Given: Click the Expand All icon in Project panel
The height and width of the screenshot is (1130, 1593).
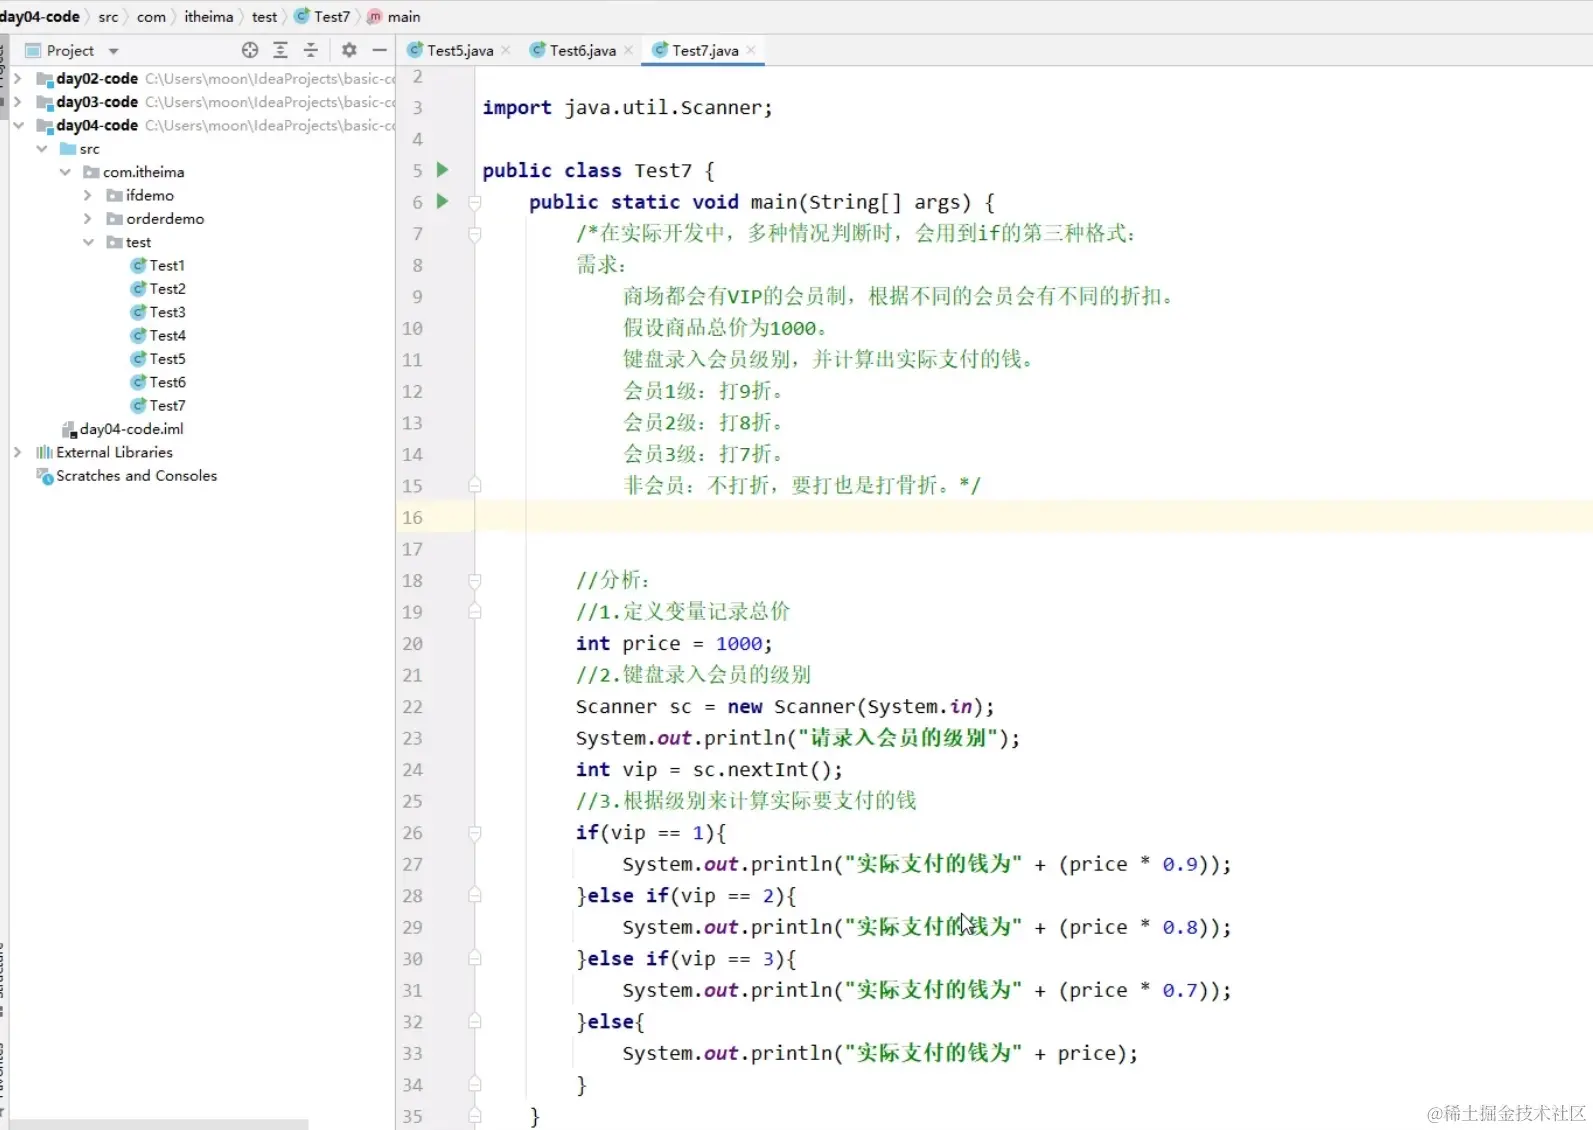Looking at the screenshot, I should (x=280, y=50).
